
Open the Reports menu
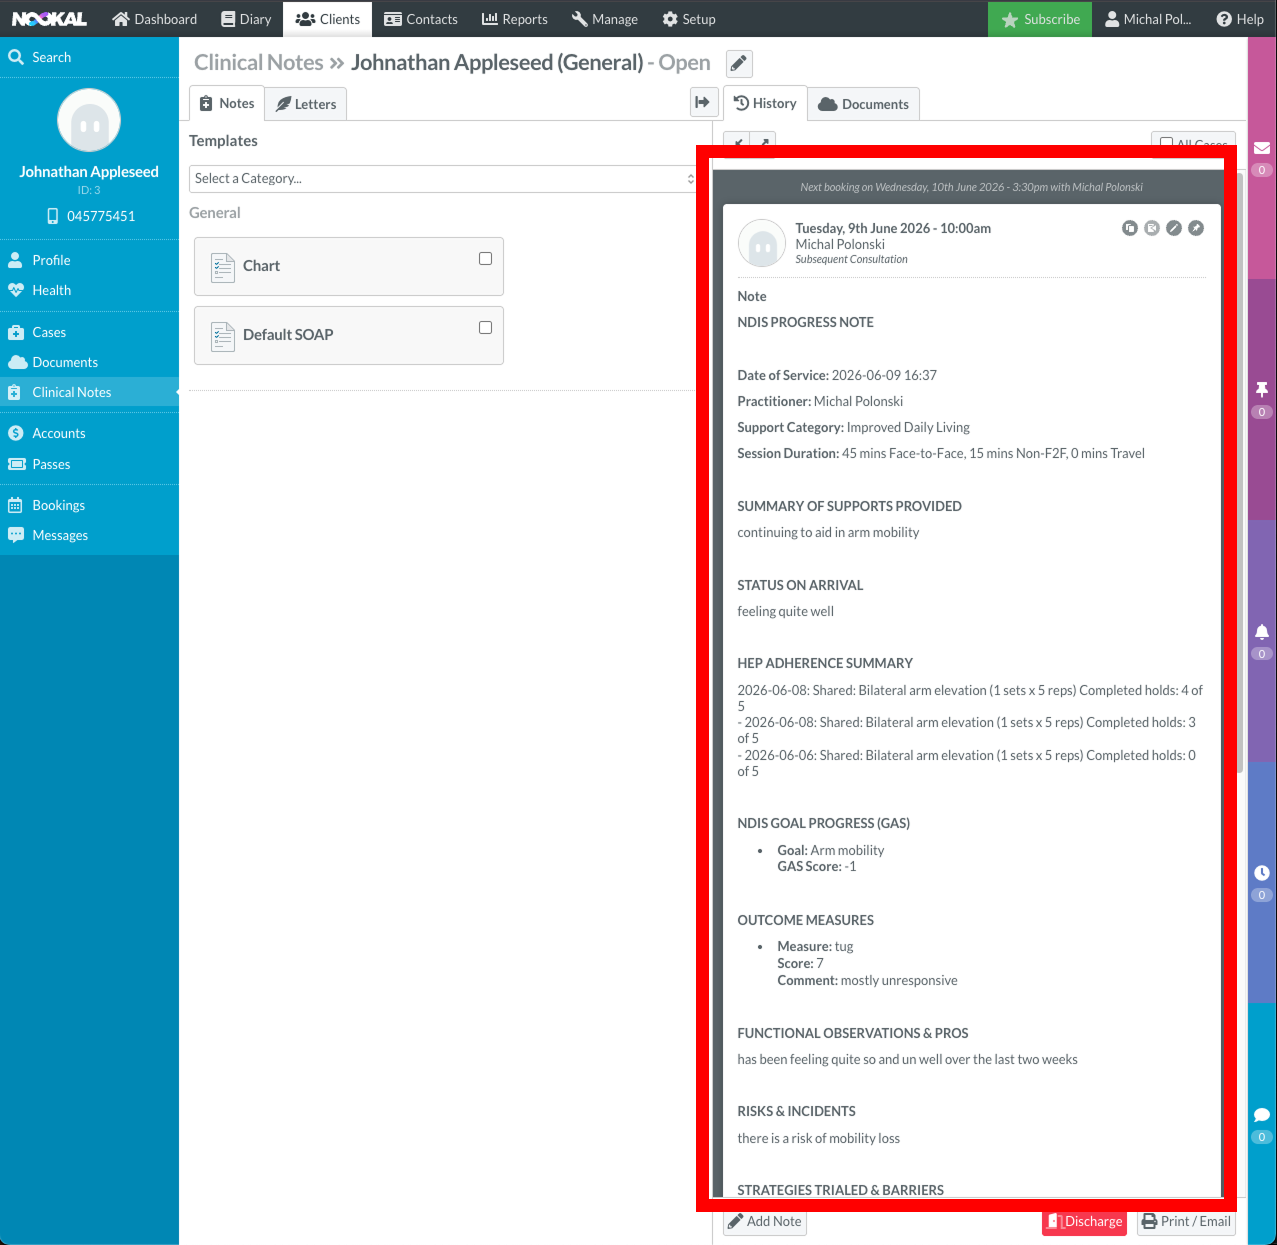click(515, 19)
